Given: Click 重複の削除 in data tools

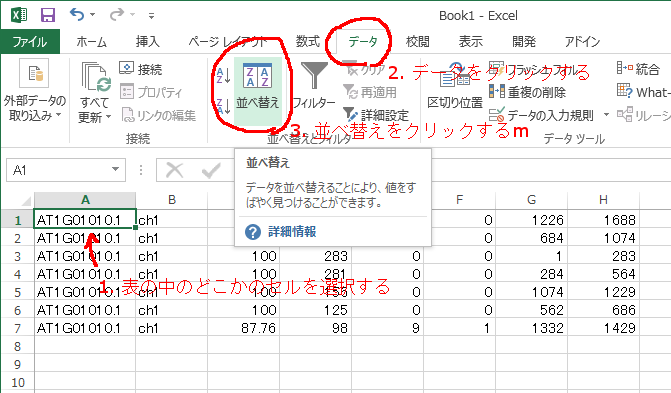Looking at the screenshot, I should [528, 92].
